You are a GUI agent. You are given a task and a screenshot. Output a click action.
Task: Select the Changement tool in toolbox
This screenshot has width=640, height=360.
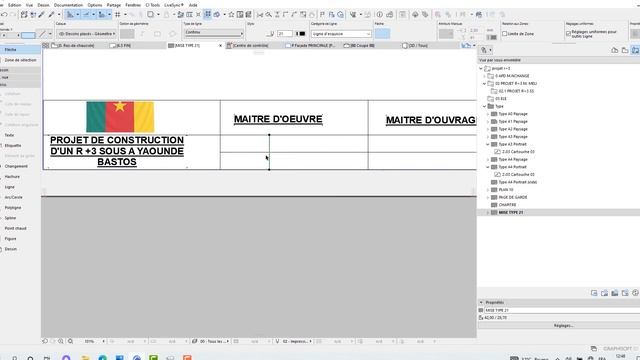[16, 167]
